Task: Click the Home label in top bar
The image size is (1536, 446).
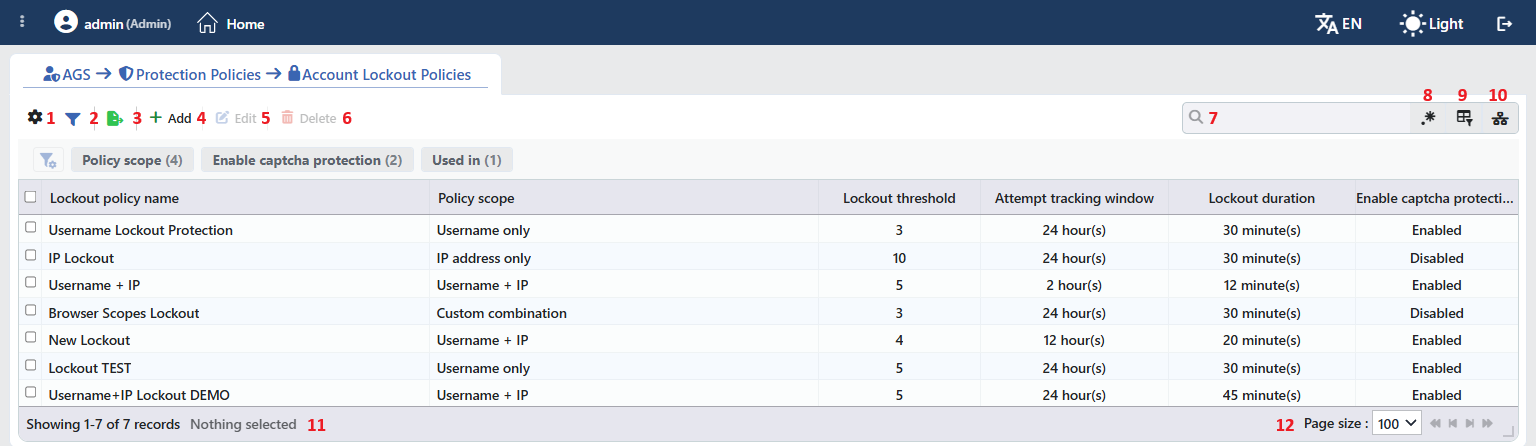Action: point(246,23)
